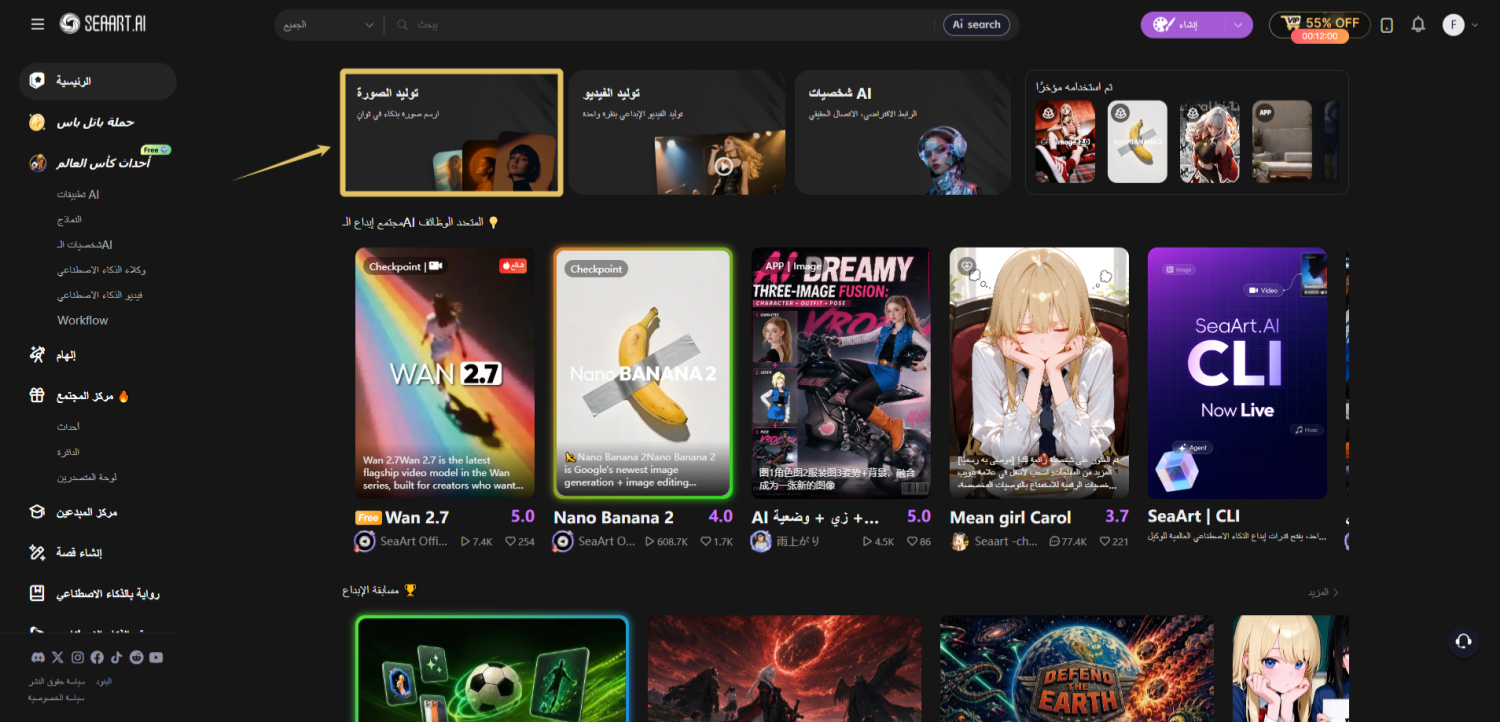1500x722 pixels.
Task: Click the SeaArt.AI logo
Action: pyautogui.click(x=103, y=24)
